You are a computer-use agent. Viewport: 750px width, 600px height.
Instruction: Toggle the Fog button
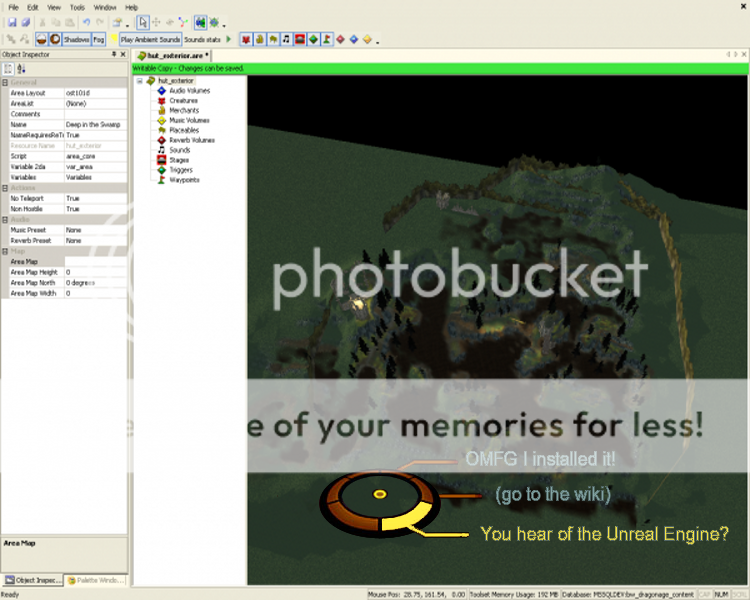click(99, 39)
